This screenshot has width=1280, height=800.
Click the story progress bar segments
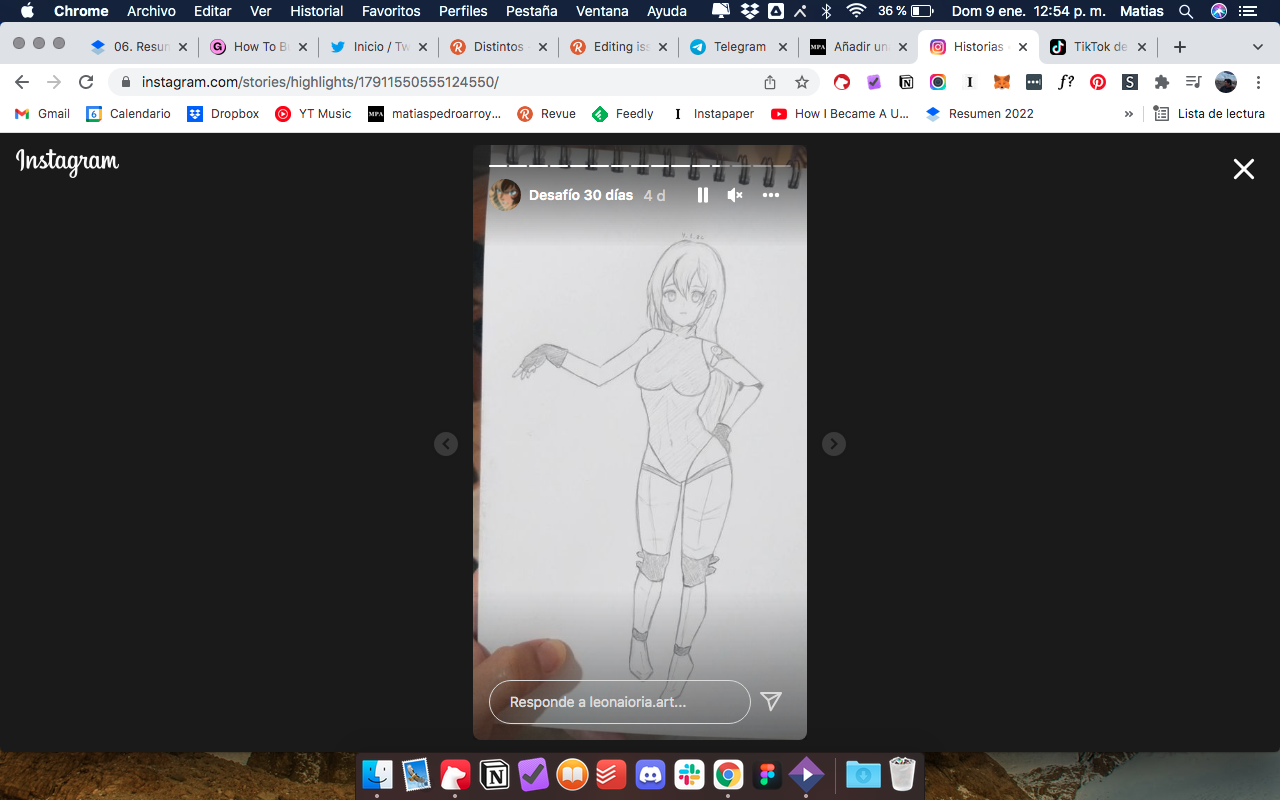[x=640, y=164]
